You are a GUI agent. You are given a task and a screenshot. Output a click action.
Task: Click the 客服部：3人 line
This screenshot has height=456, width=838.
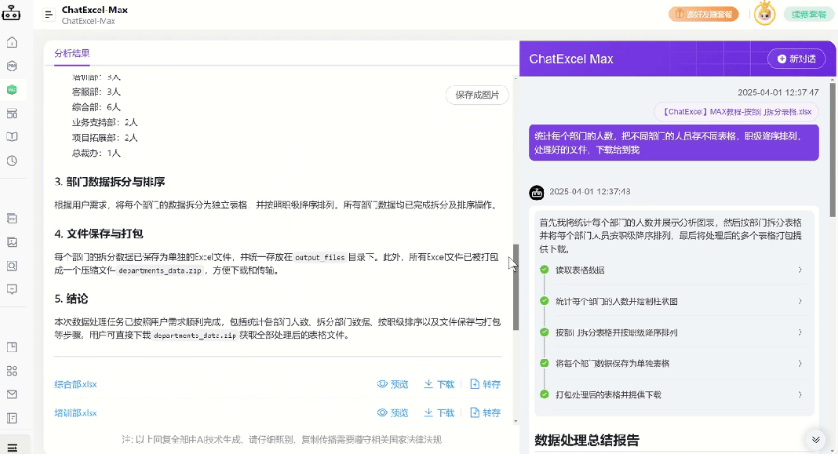96,92
